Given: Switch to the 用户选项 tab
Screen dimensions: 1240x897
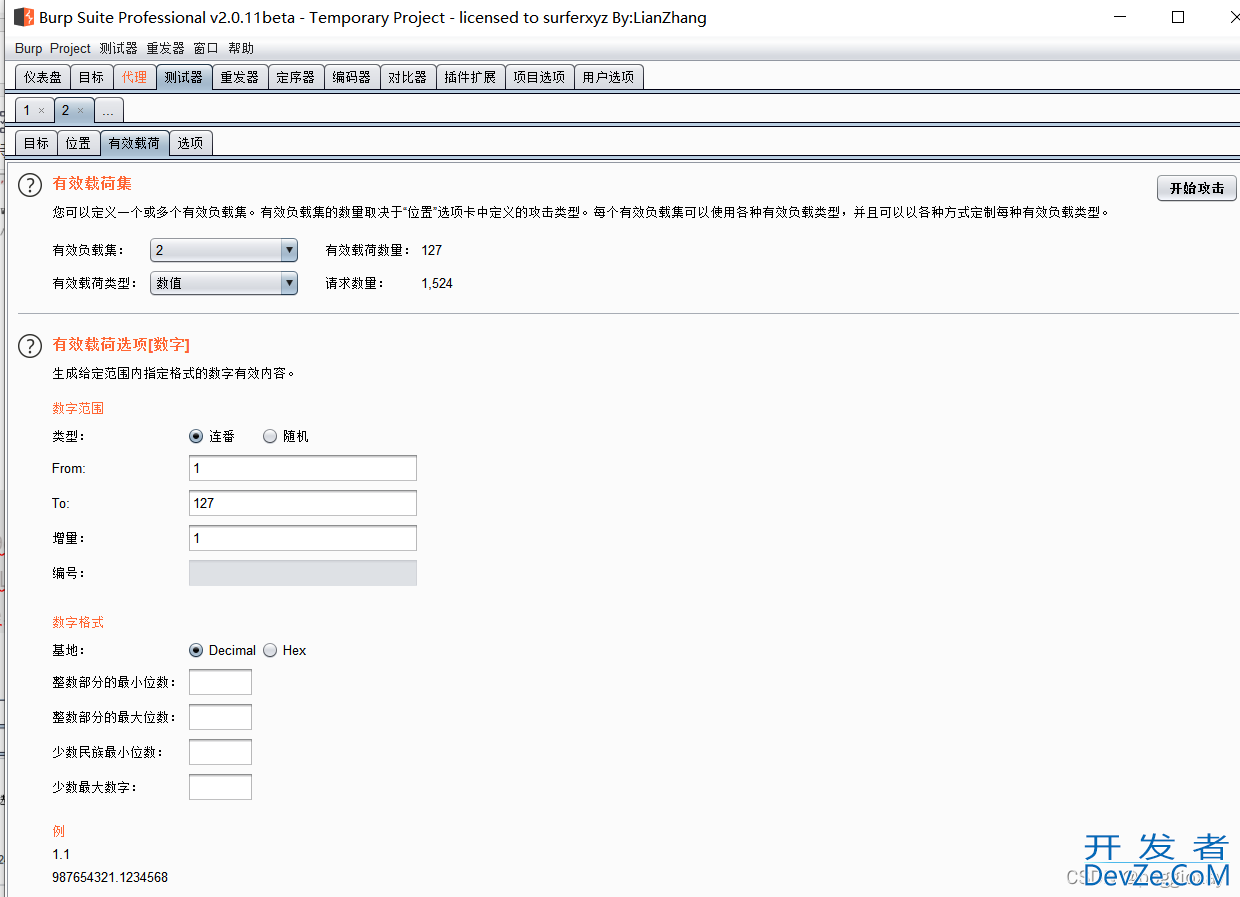Looking at the screenshot, I should point(609,77).
